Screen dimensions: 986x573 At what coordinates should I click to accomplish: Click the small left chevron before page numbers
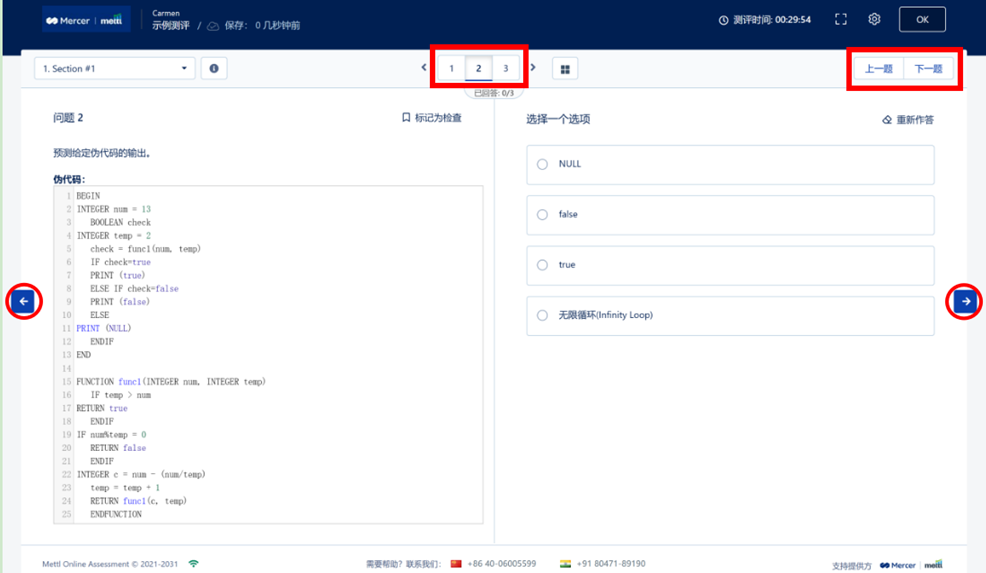pyautogui.click(x=424, y=68)
